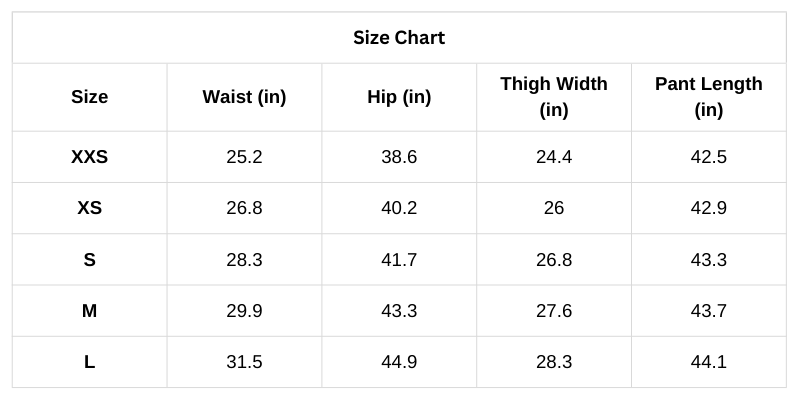This screenshot has width=800, height=400.
Task: Click the M size row label
Action: [x=89, y=311]
